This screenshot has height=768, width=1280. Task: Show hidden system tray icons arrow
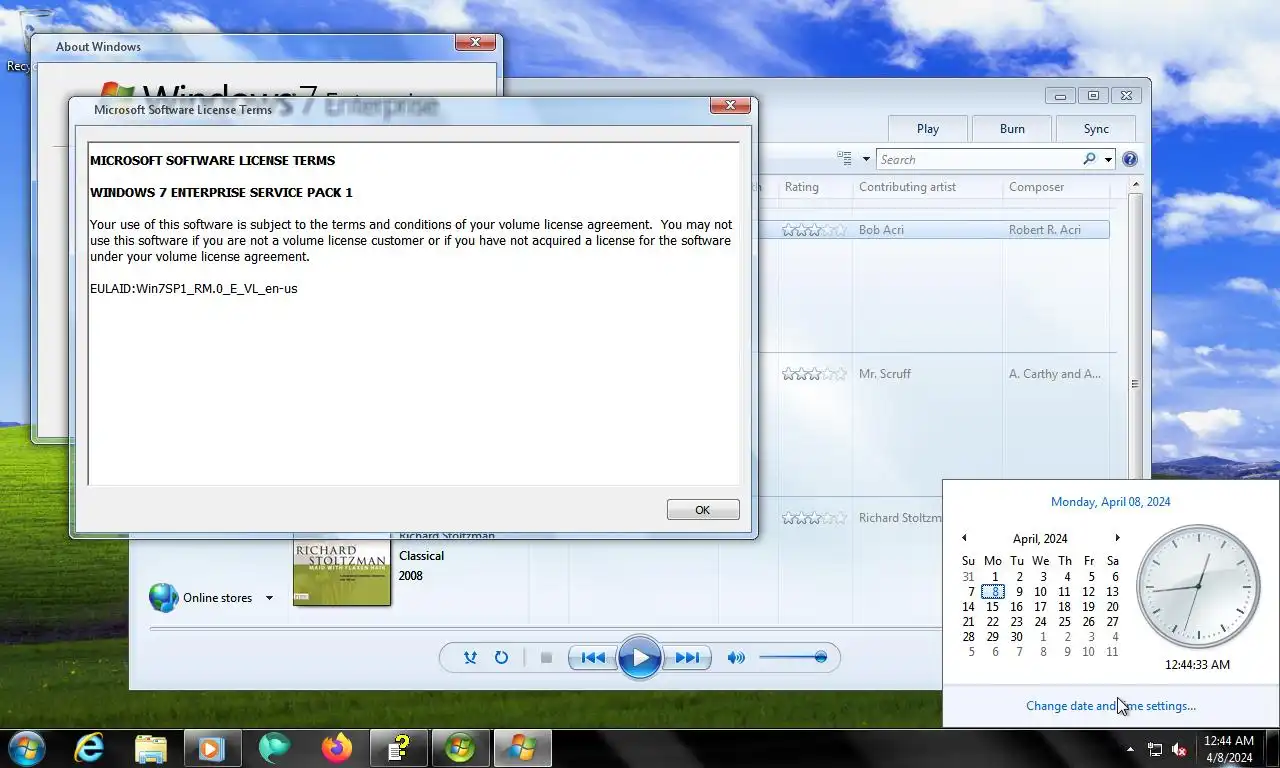pyautogui.click(x=1130, y=749)
